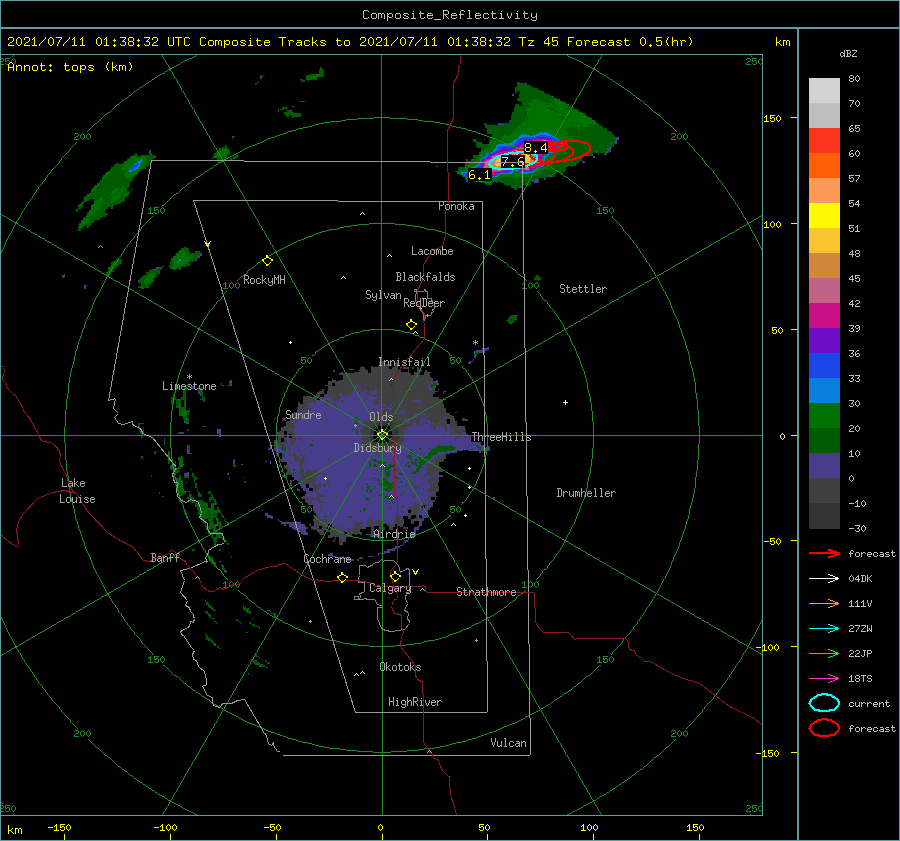Click the storm top label 8.4
Screen dimensions: 900x841
point(536,148)
